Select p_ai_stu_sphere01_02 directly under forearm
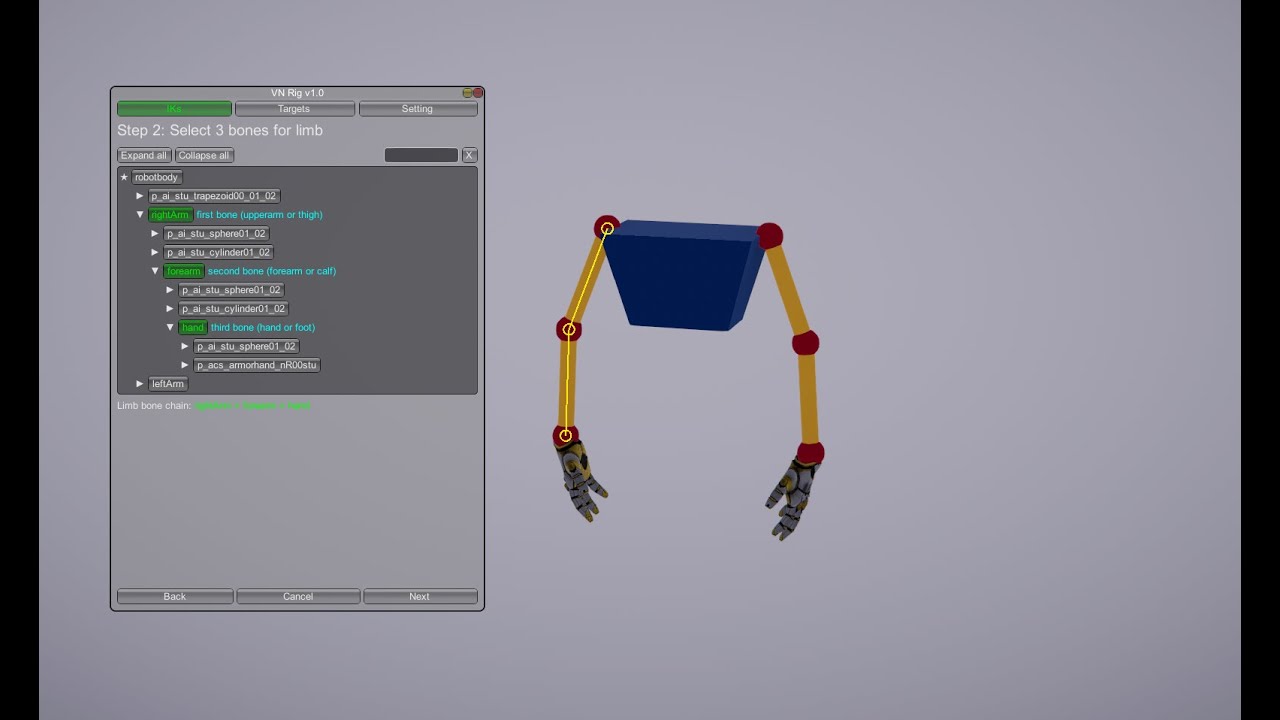 tap(231, 290)
